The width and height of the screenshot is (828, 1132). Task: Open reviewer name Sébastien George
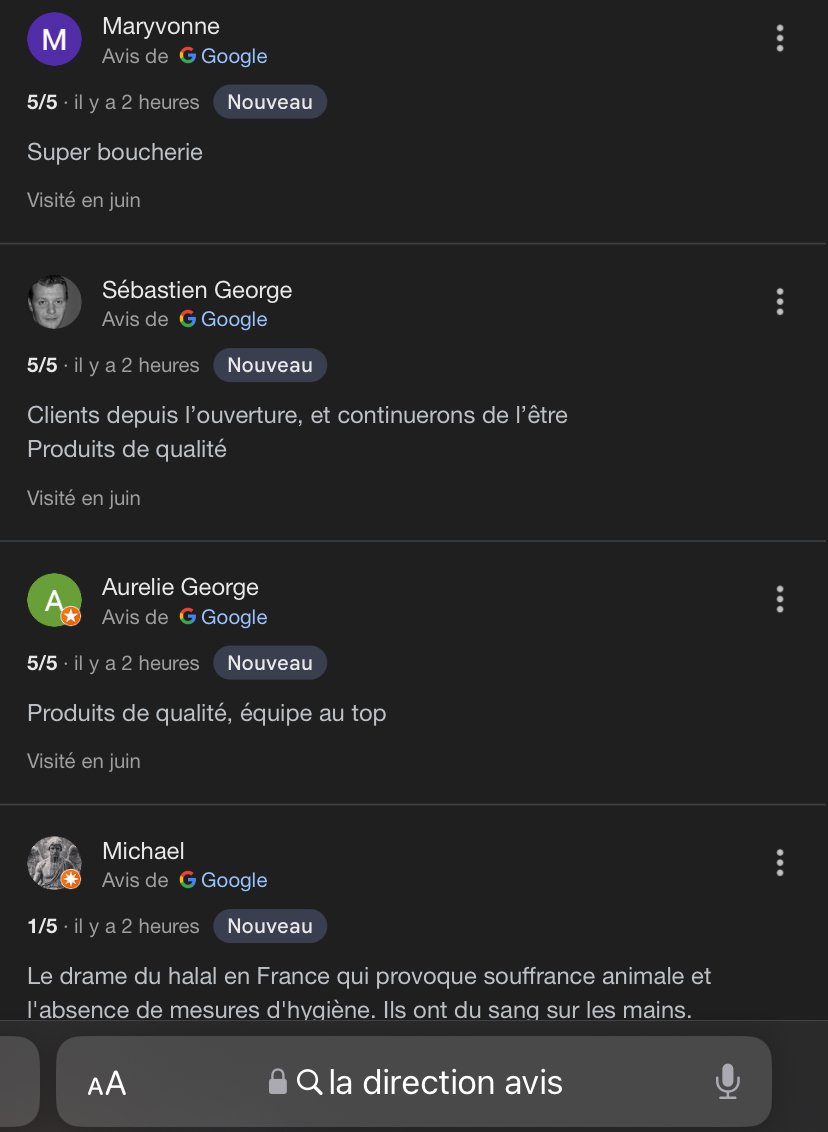point(197,290)
